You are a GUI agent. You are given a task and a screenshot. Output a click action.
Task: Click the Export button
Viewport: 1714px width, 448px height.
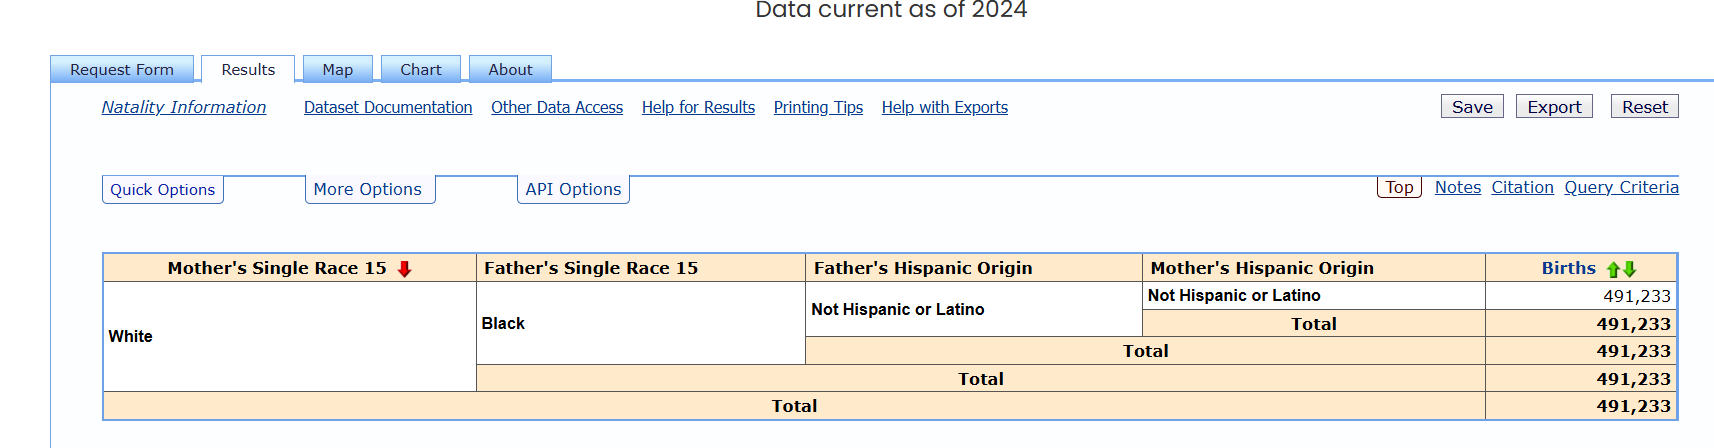1554,107
